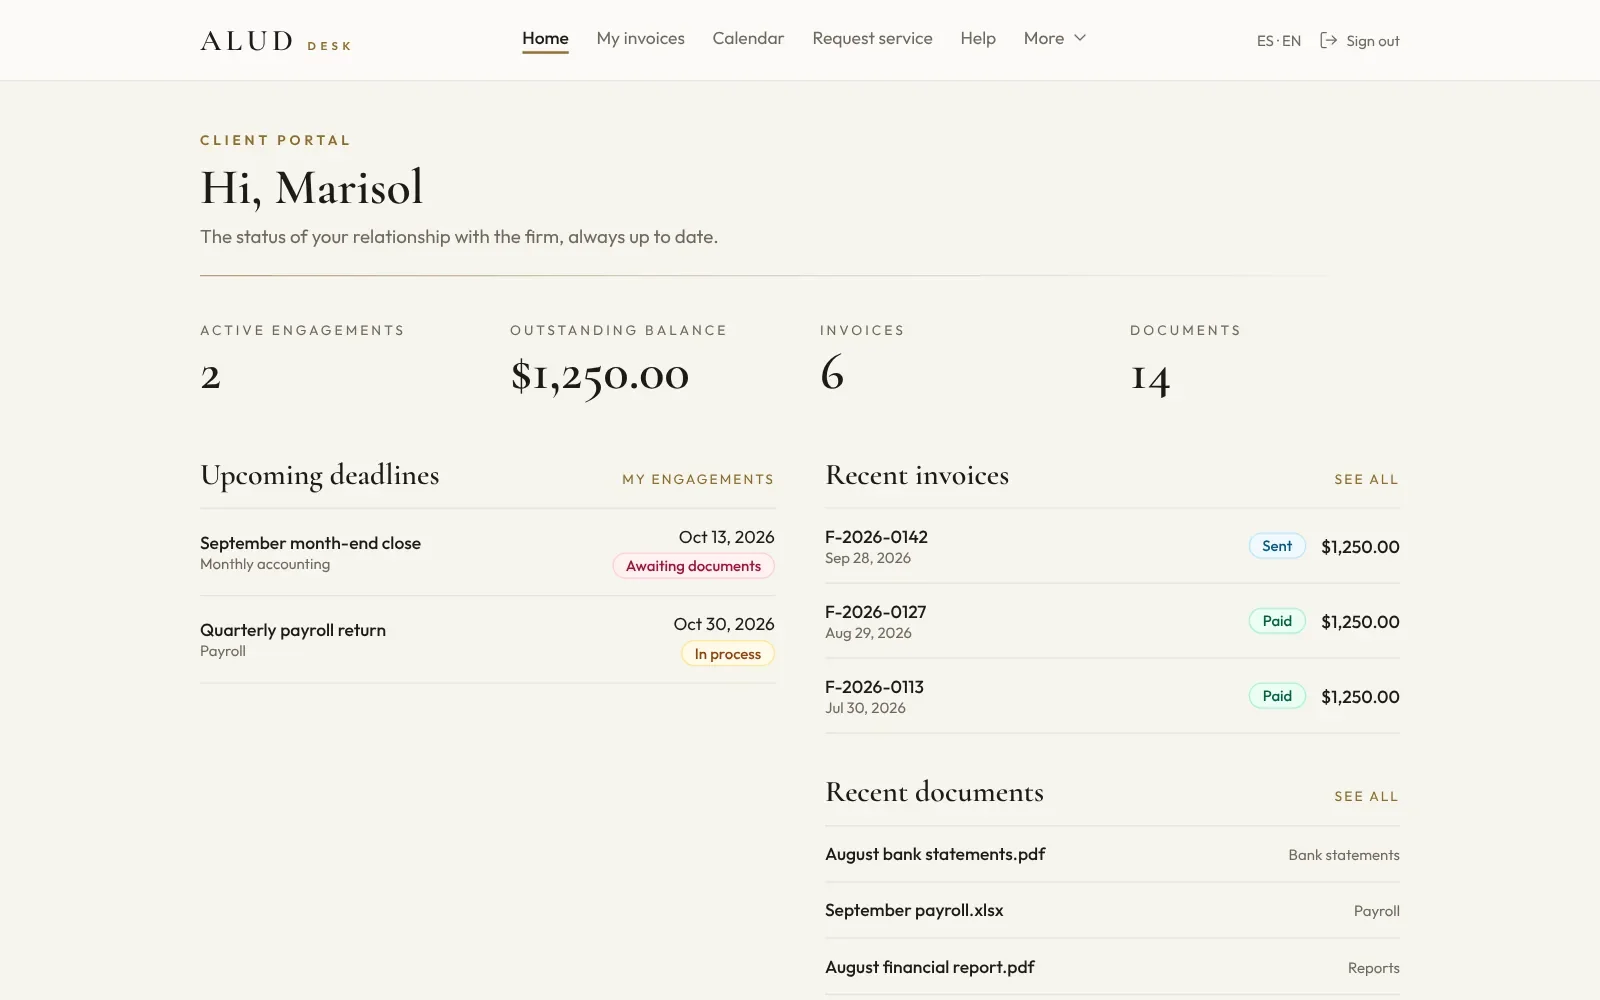Screen dimensions: 1600x1000
Task: Open invoice F-2026-0113
Action: pyautogui.click(x=1112, y=696)
